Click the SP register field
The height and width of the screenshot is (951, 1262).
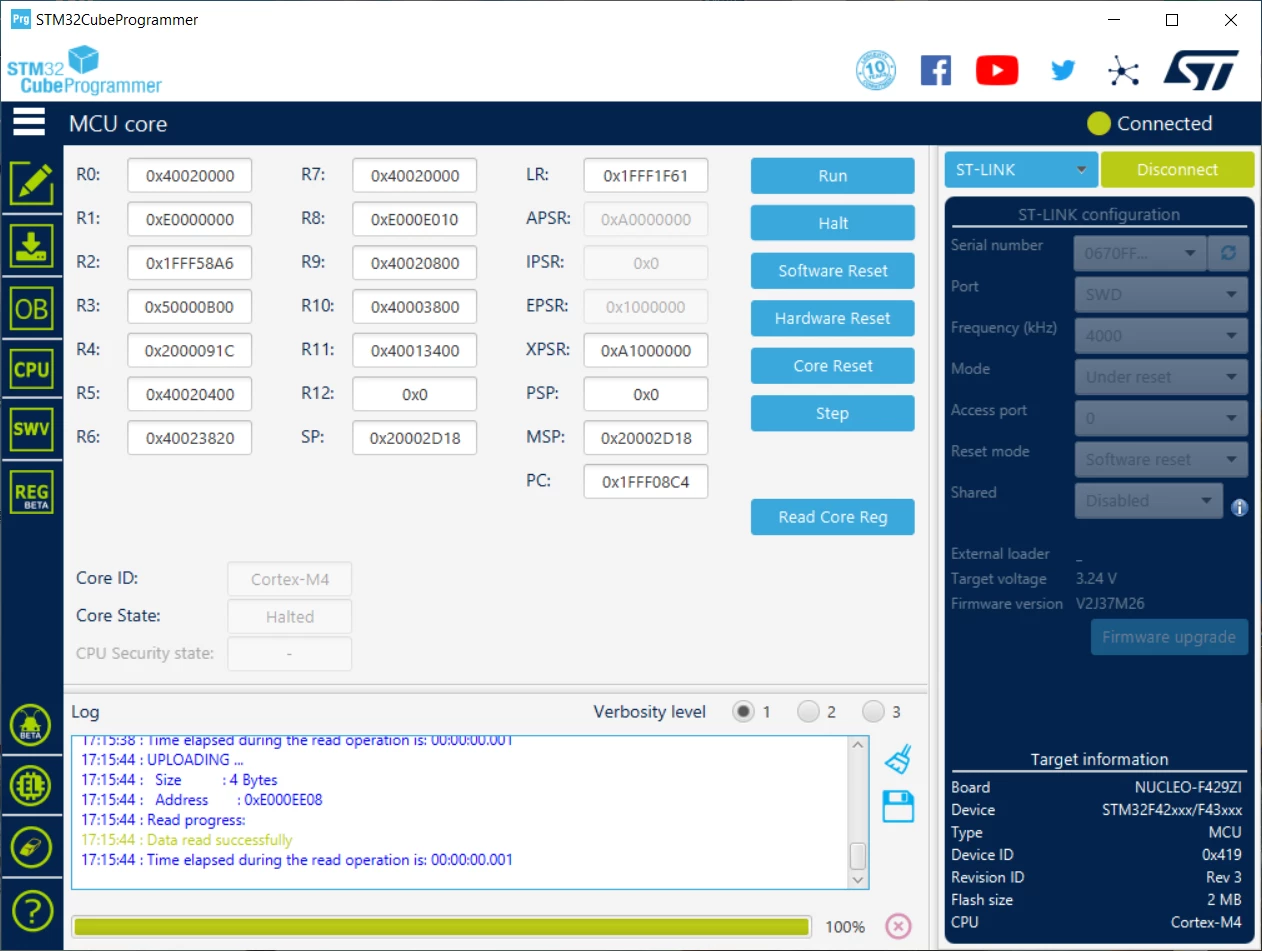tap(414, 438)
